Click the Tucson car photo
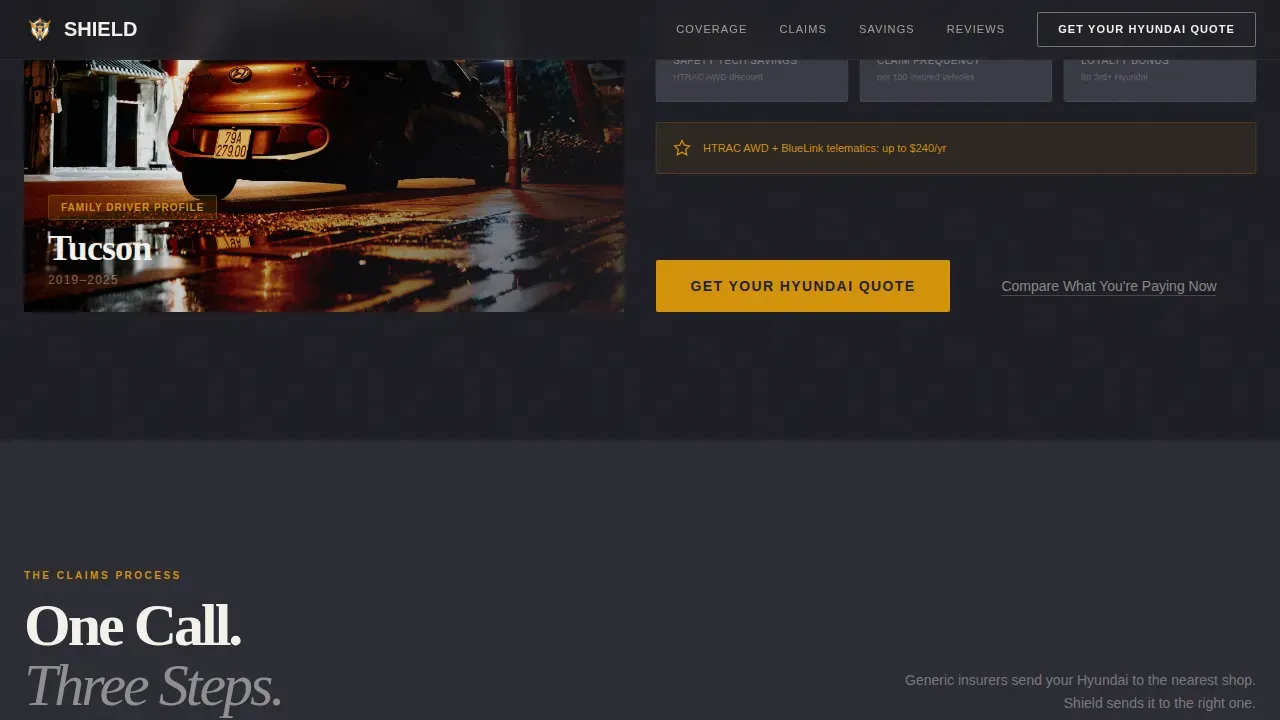This screenshot has width=1280, height=720. tap(324, 186)
